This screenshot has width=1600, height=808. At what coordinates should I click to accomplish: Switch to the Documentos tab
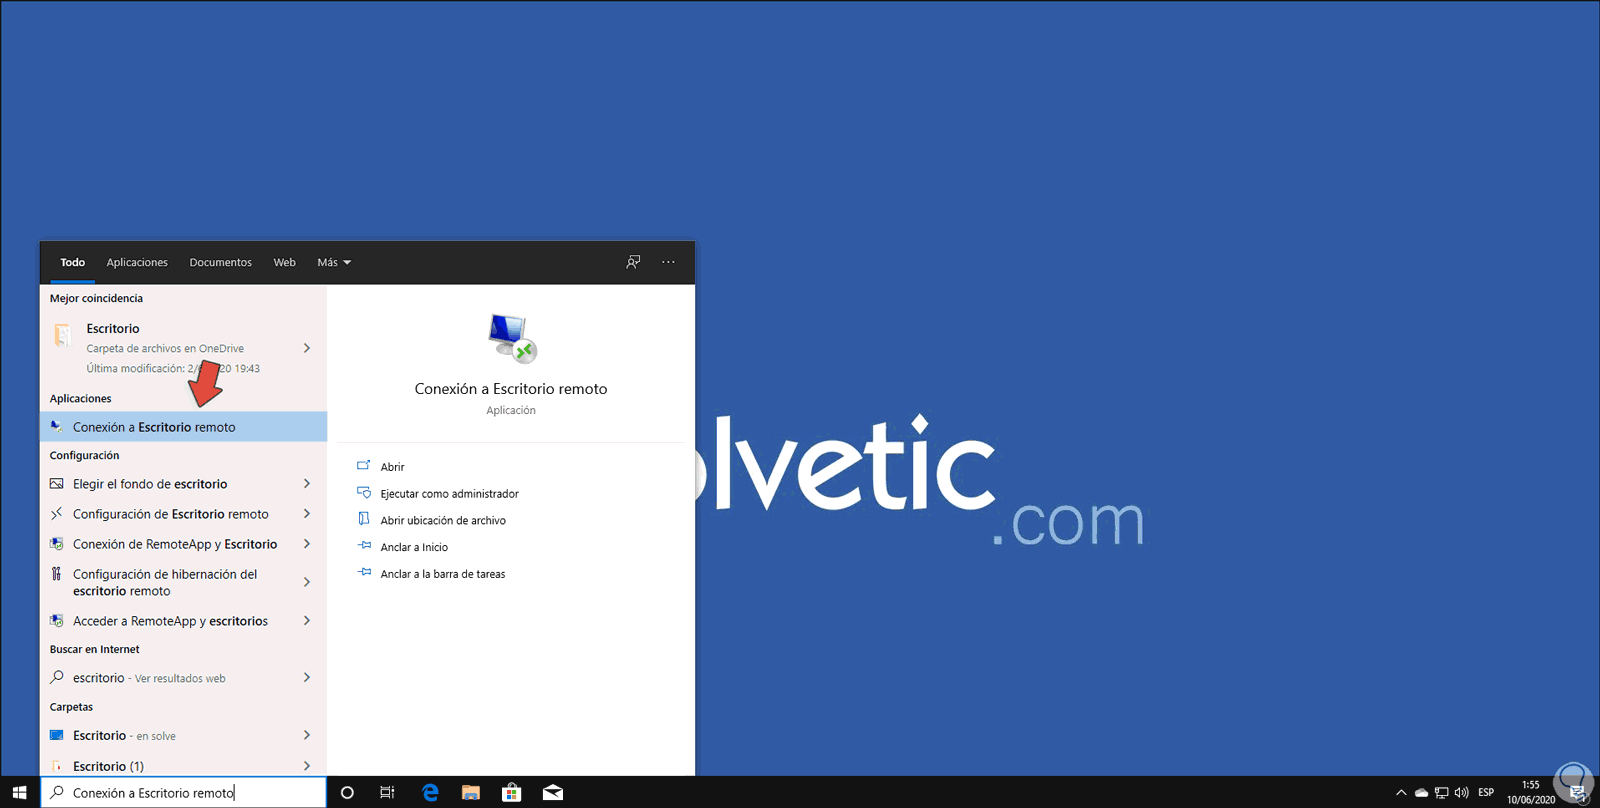click(x=220, y=262)
